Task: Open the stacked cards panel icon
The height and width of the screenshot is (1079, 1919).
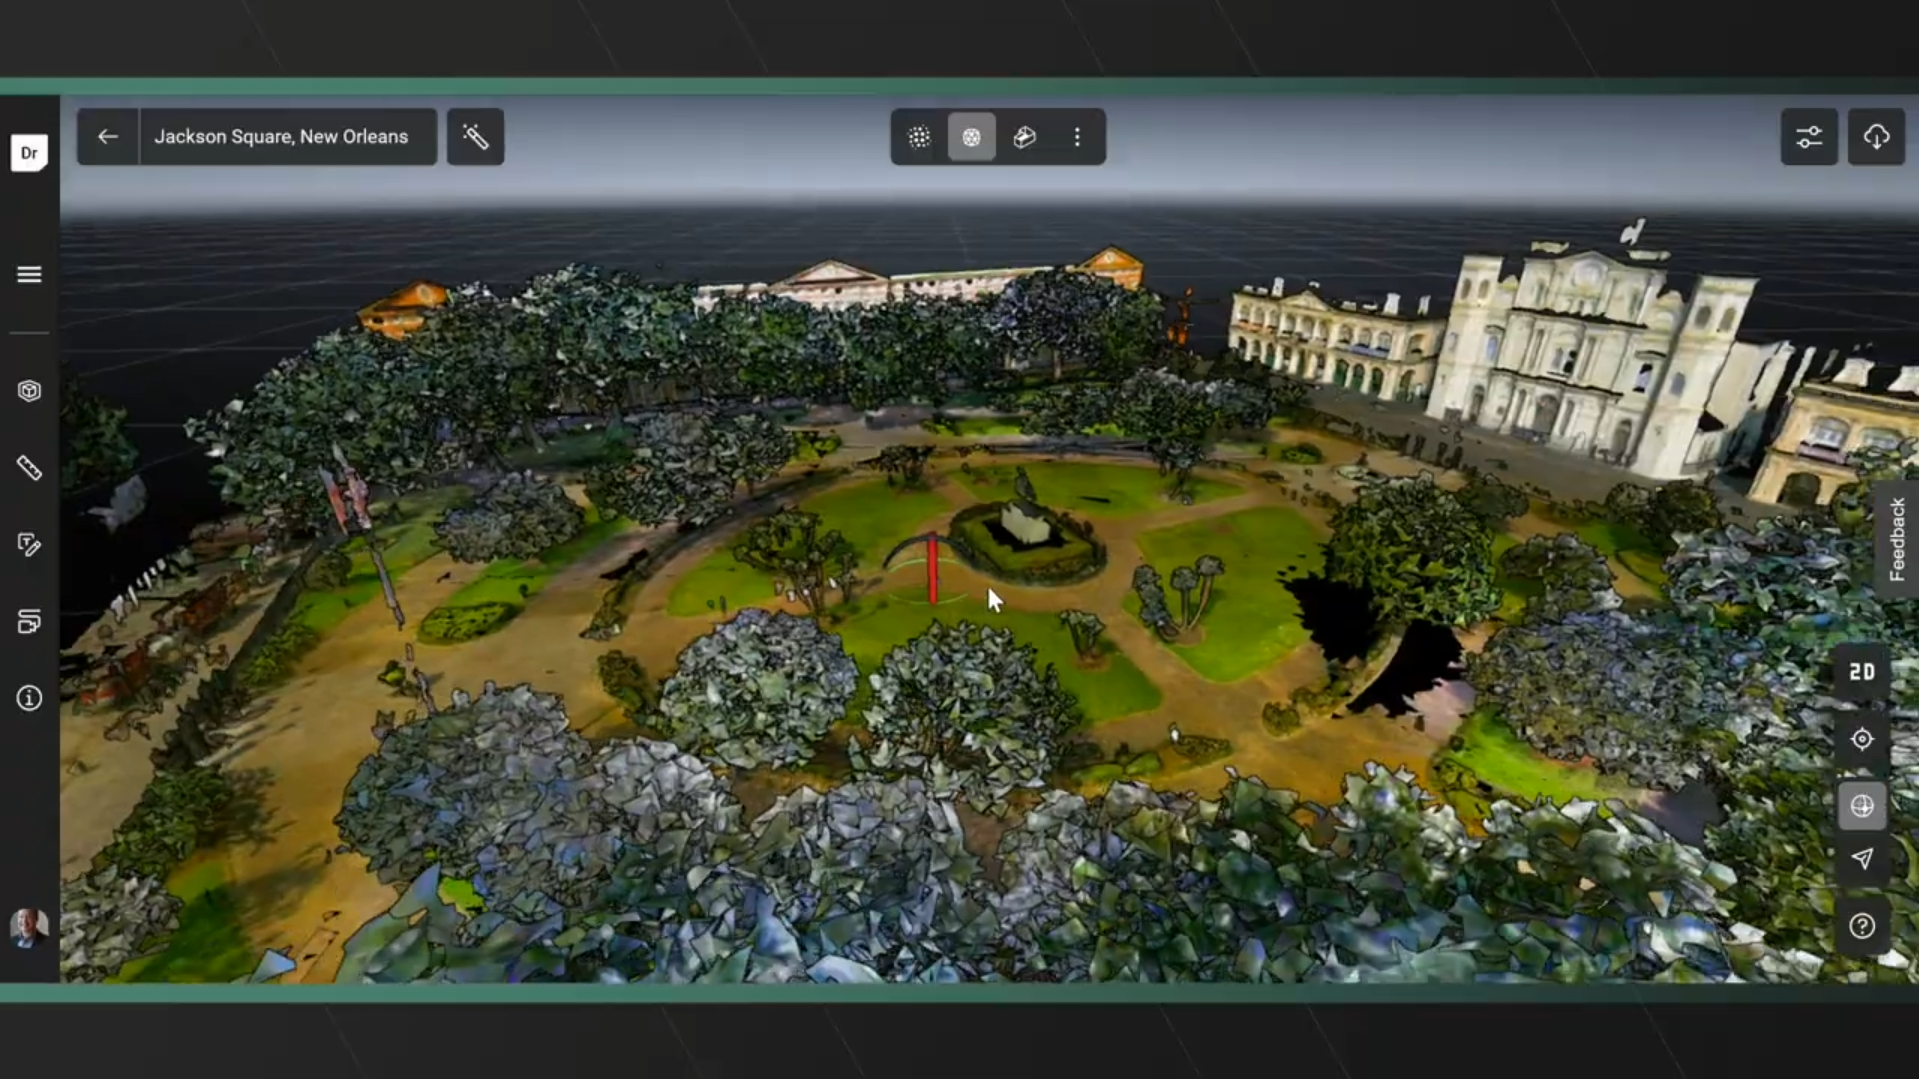Action: point(29,622)
